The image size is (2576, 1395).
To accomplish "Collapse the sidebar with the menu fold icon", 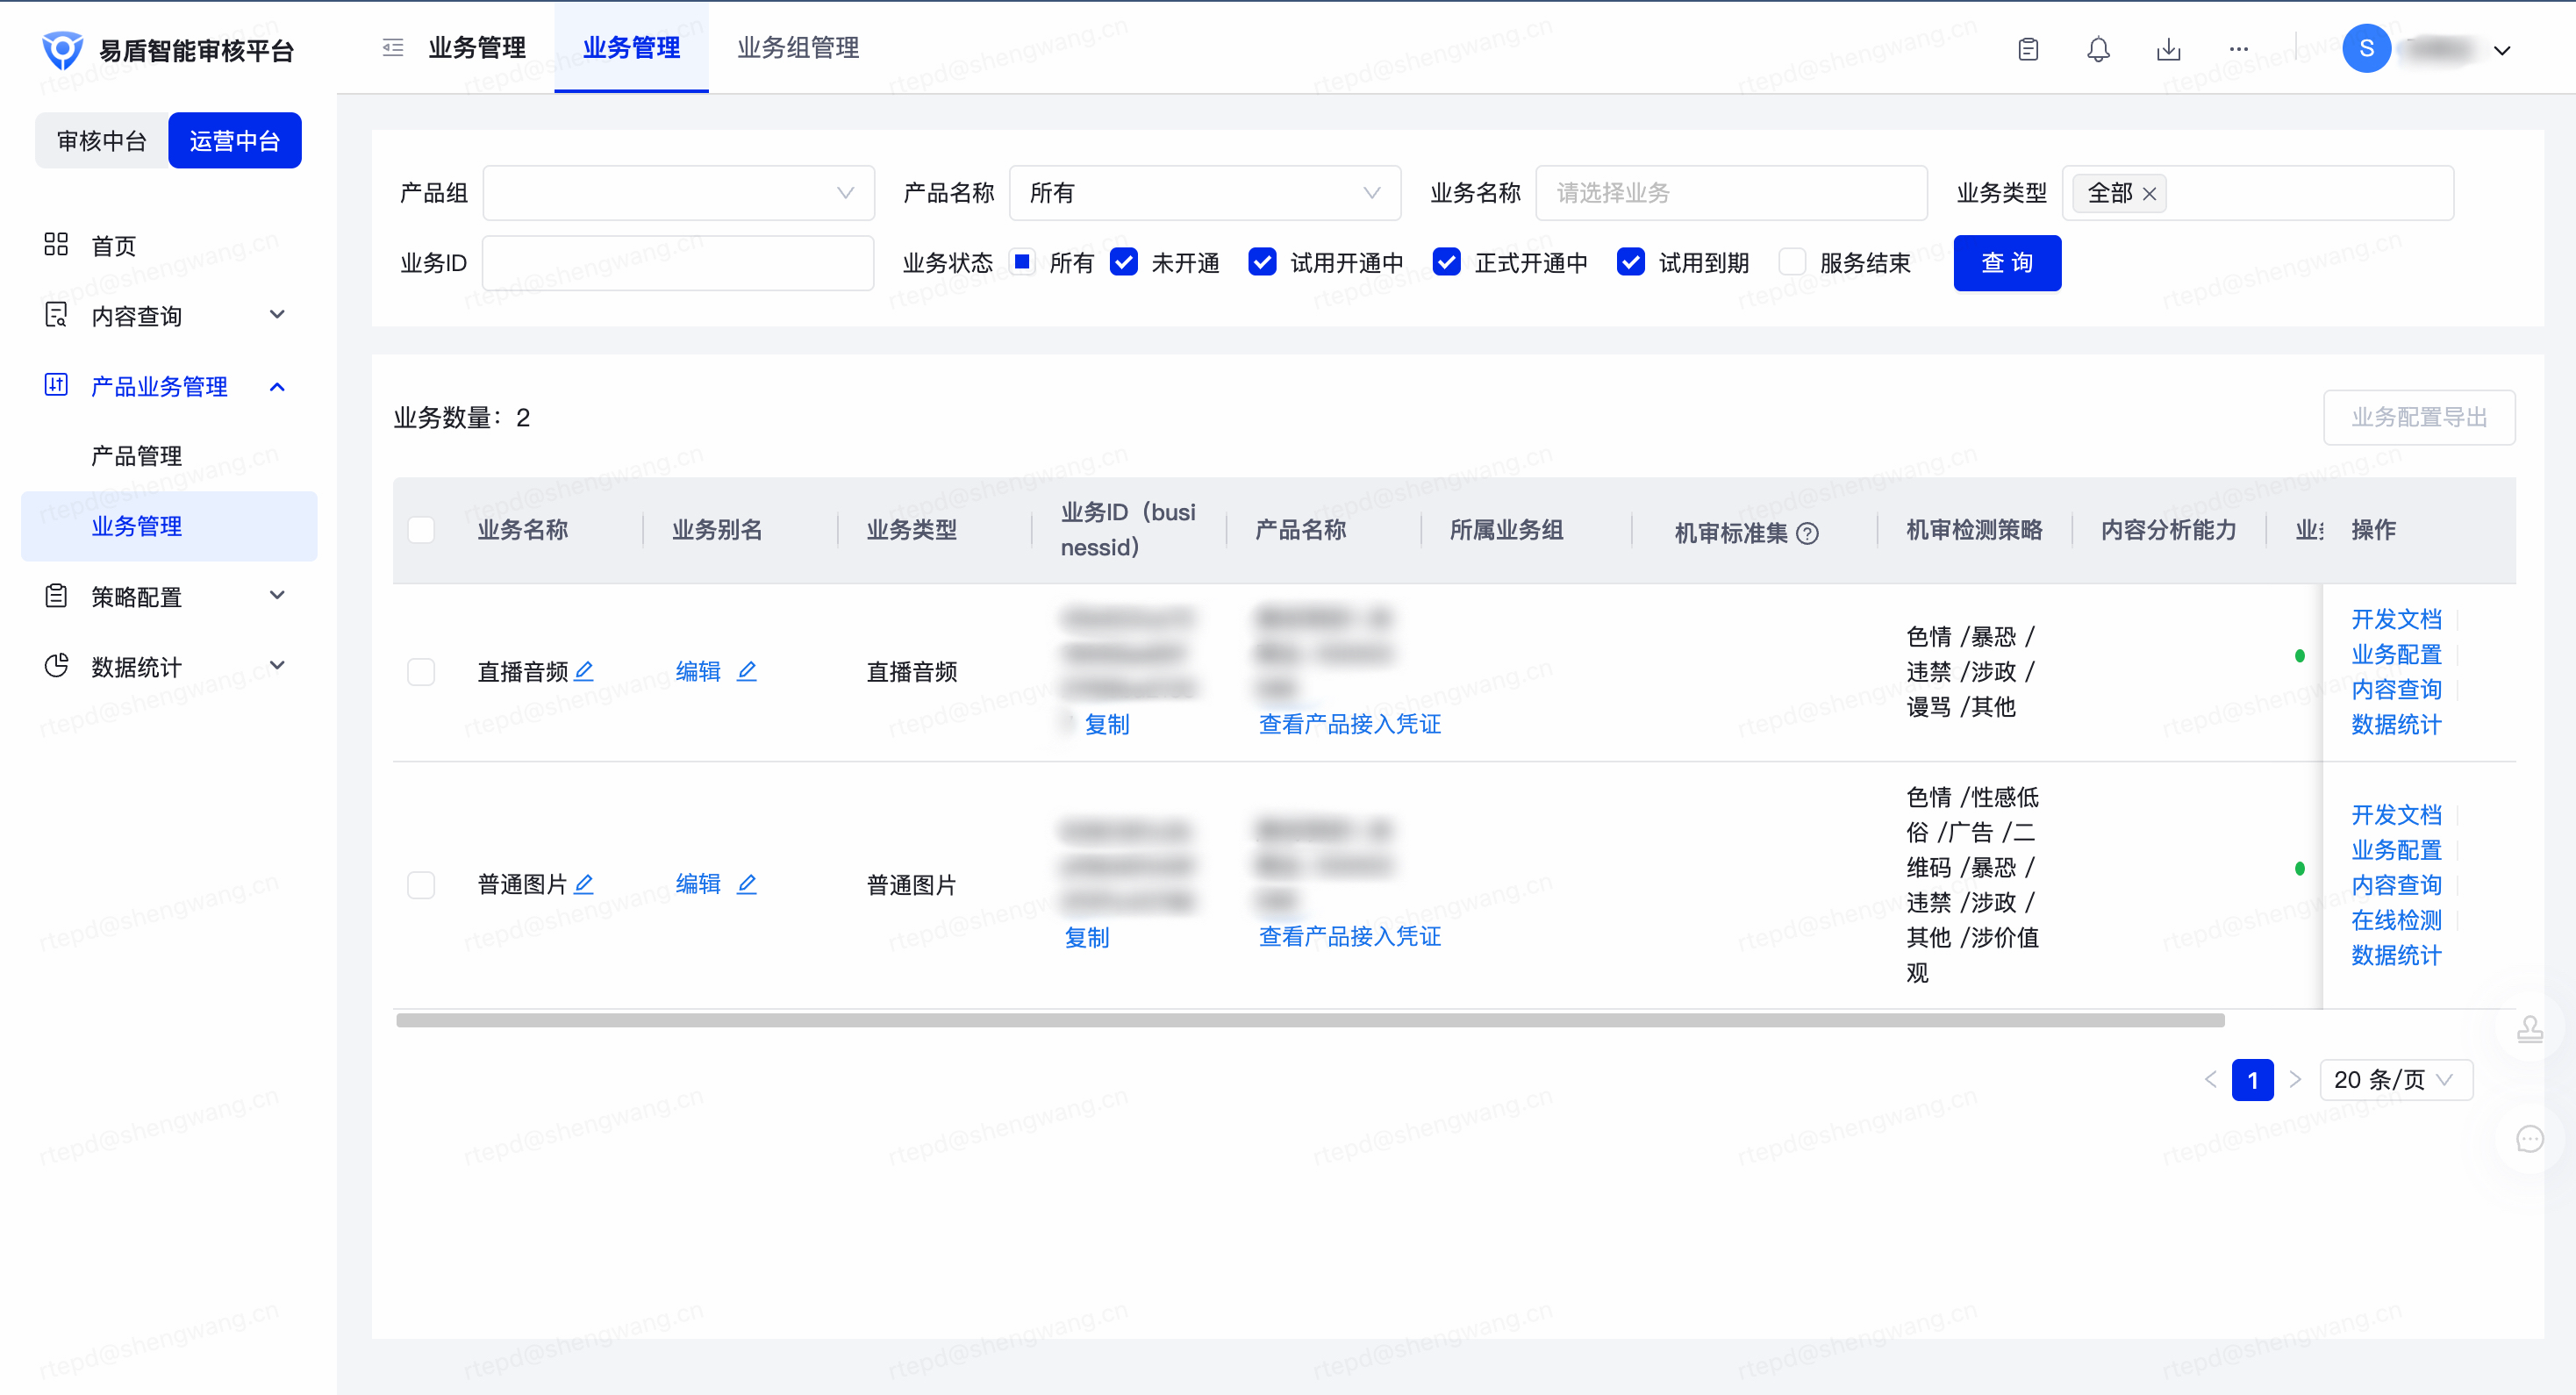I will click(x=393, y=47).
